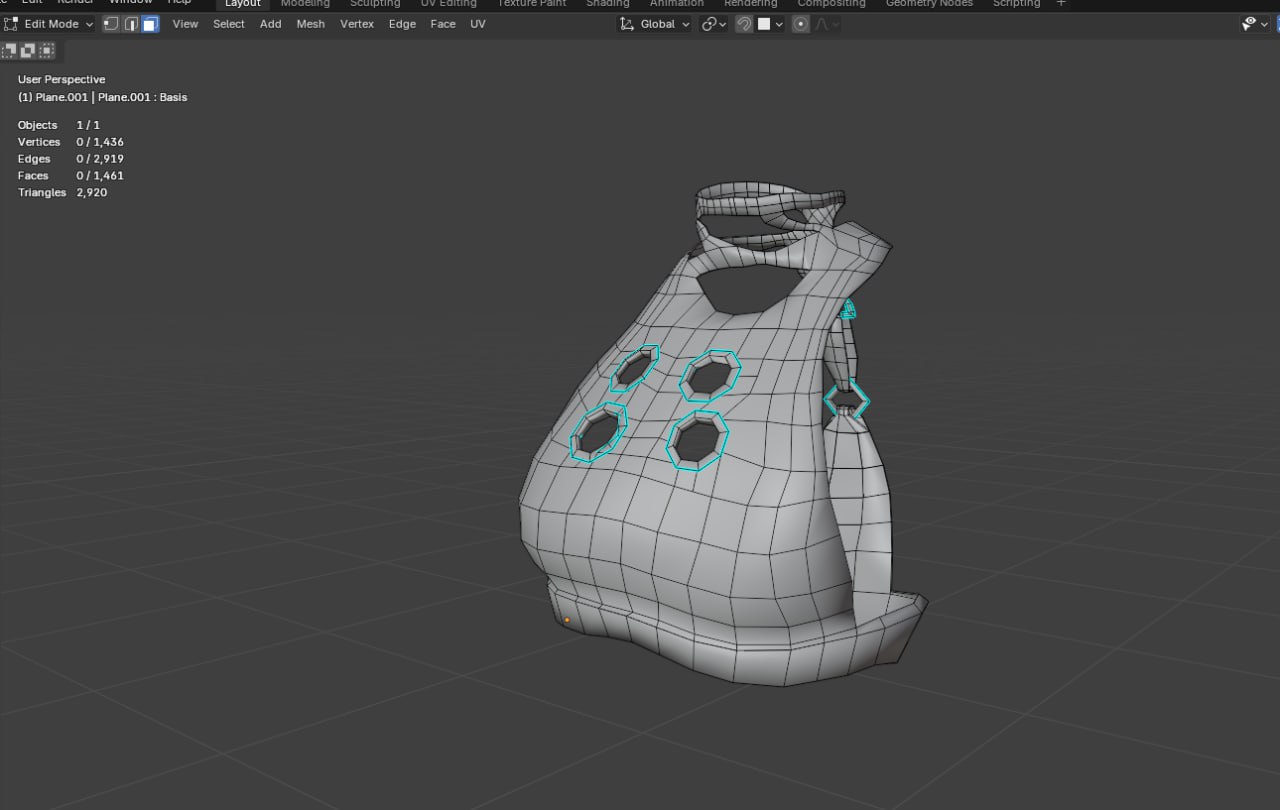The image size is (1280, 810).
Task: Click the Select menu in header
Action: coord(228,24)
